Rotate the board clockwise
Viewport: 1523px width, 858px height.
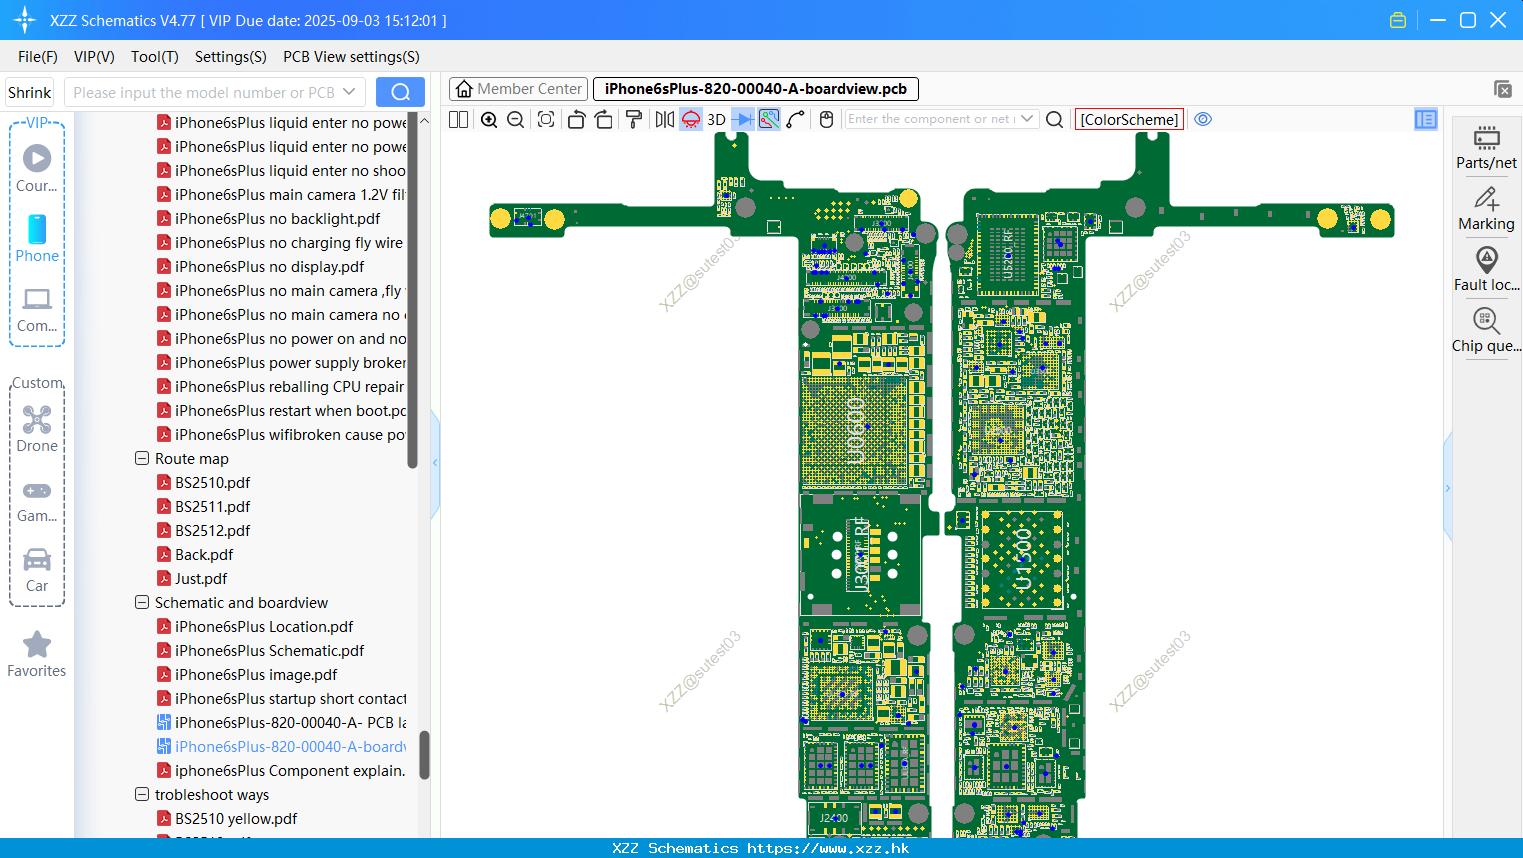[603, 119]
